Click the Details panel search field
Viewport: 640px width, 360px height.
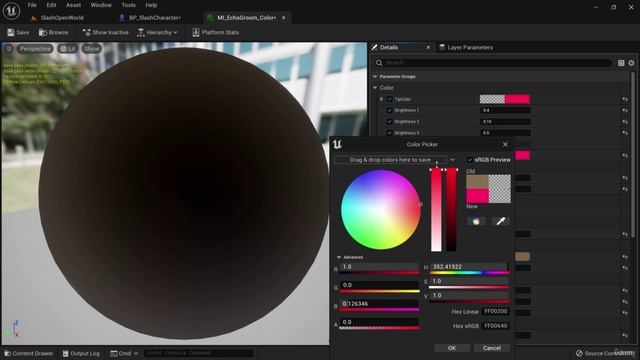point(498,63)
